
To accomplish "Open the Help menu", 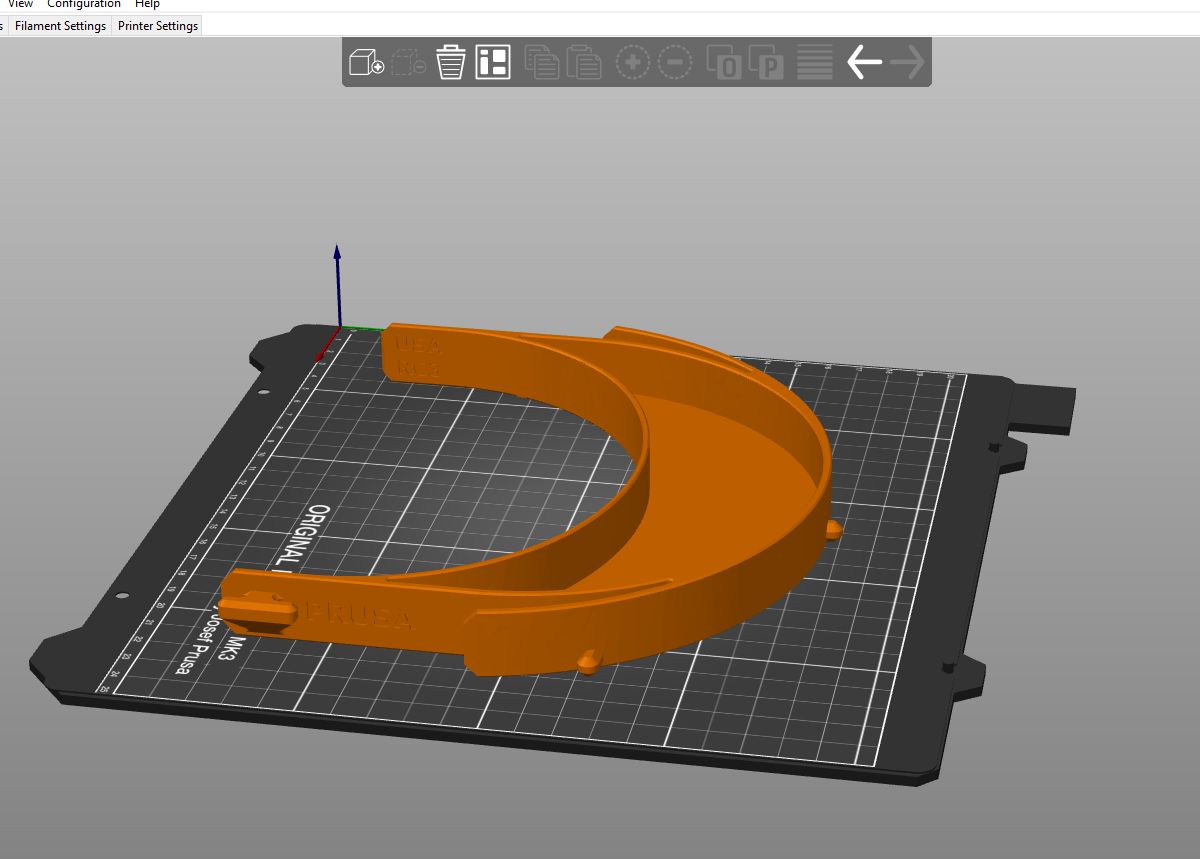I will 147,4.
